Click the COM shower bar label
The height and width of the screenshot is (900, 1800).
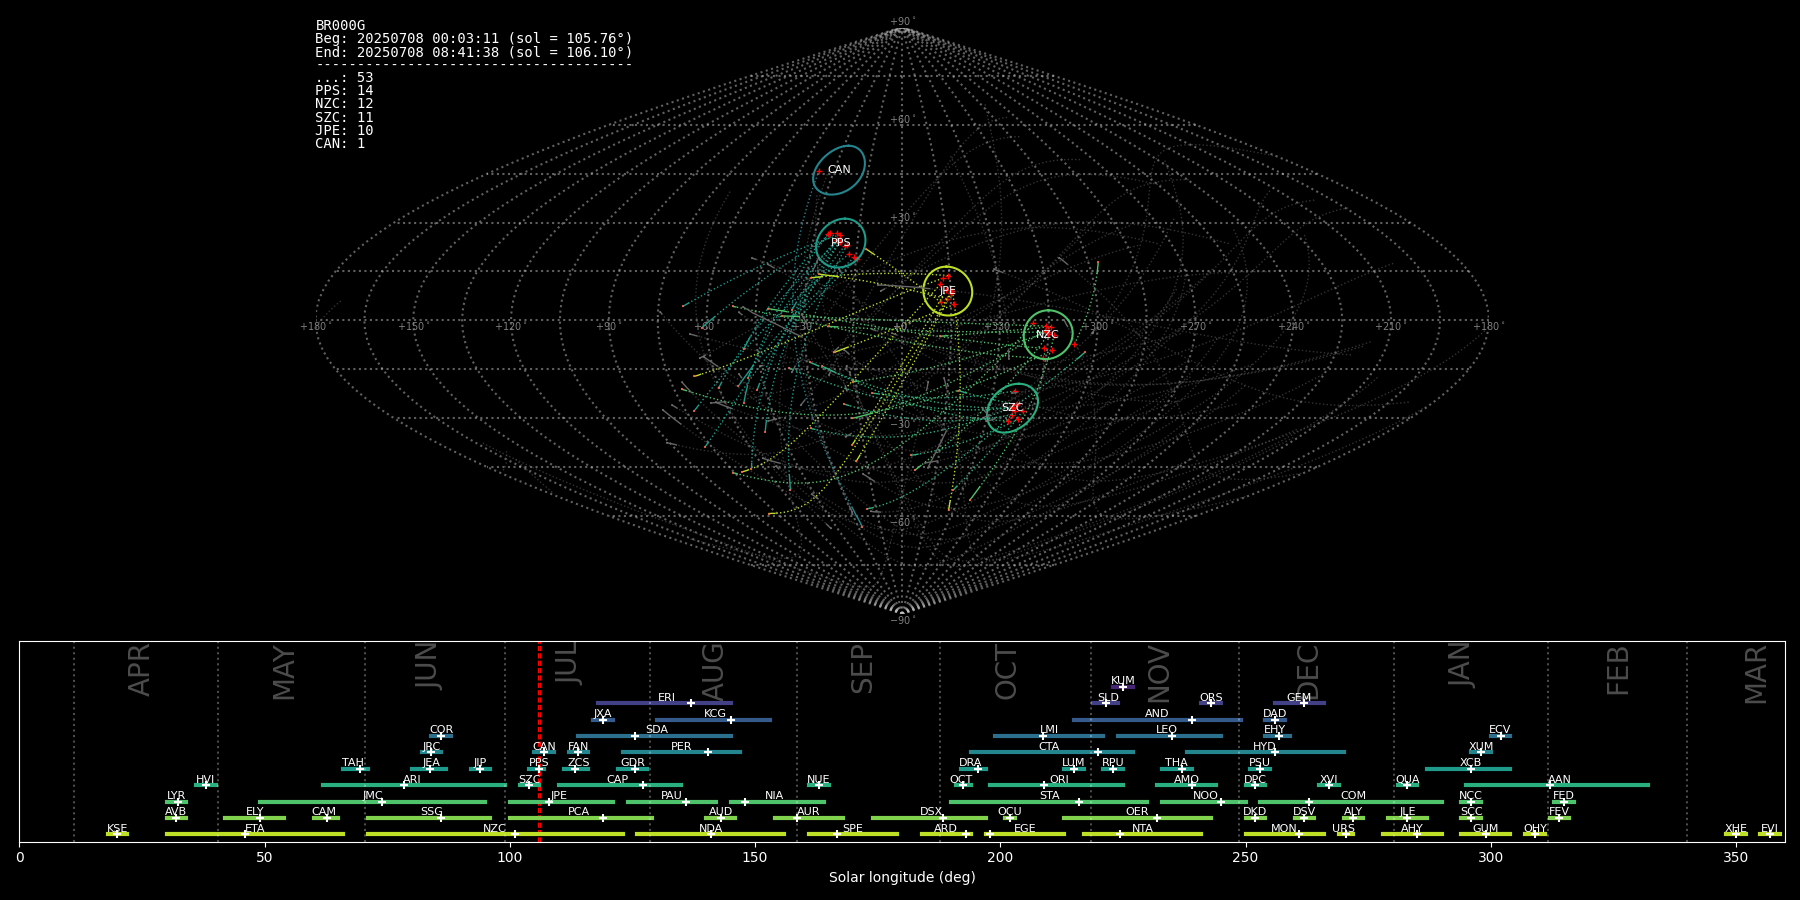(1353, 796)
